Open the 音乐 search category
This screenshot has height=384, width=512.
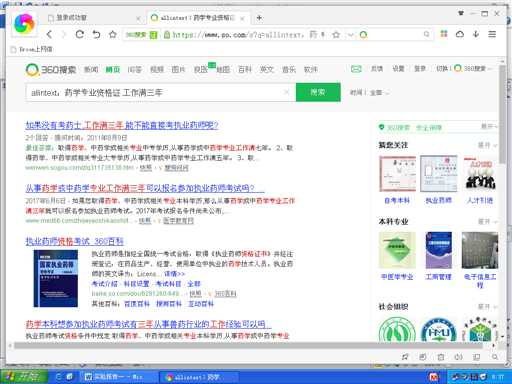coord(289,70)
